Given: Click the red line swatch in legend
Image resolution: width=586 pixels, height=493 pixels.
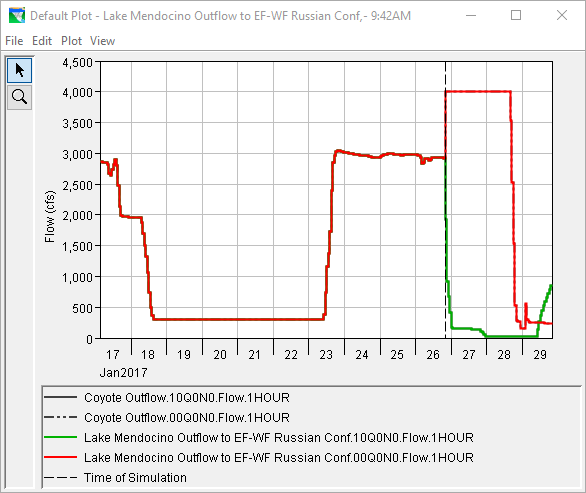Looking at the screenshot, I should click(61, 457).
